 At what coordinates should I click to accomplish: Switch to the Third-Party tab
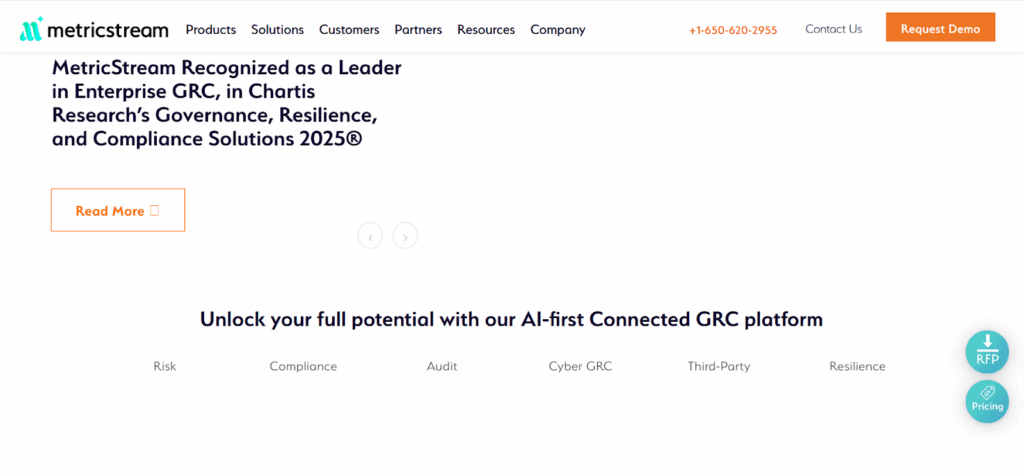pyautogui.click(x=719, y=366)
